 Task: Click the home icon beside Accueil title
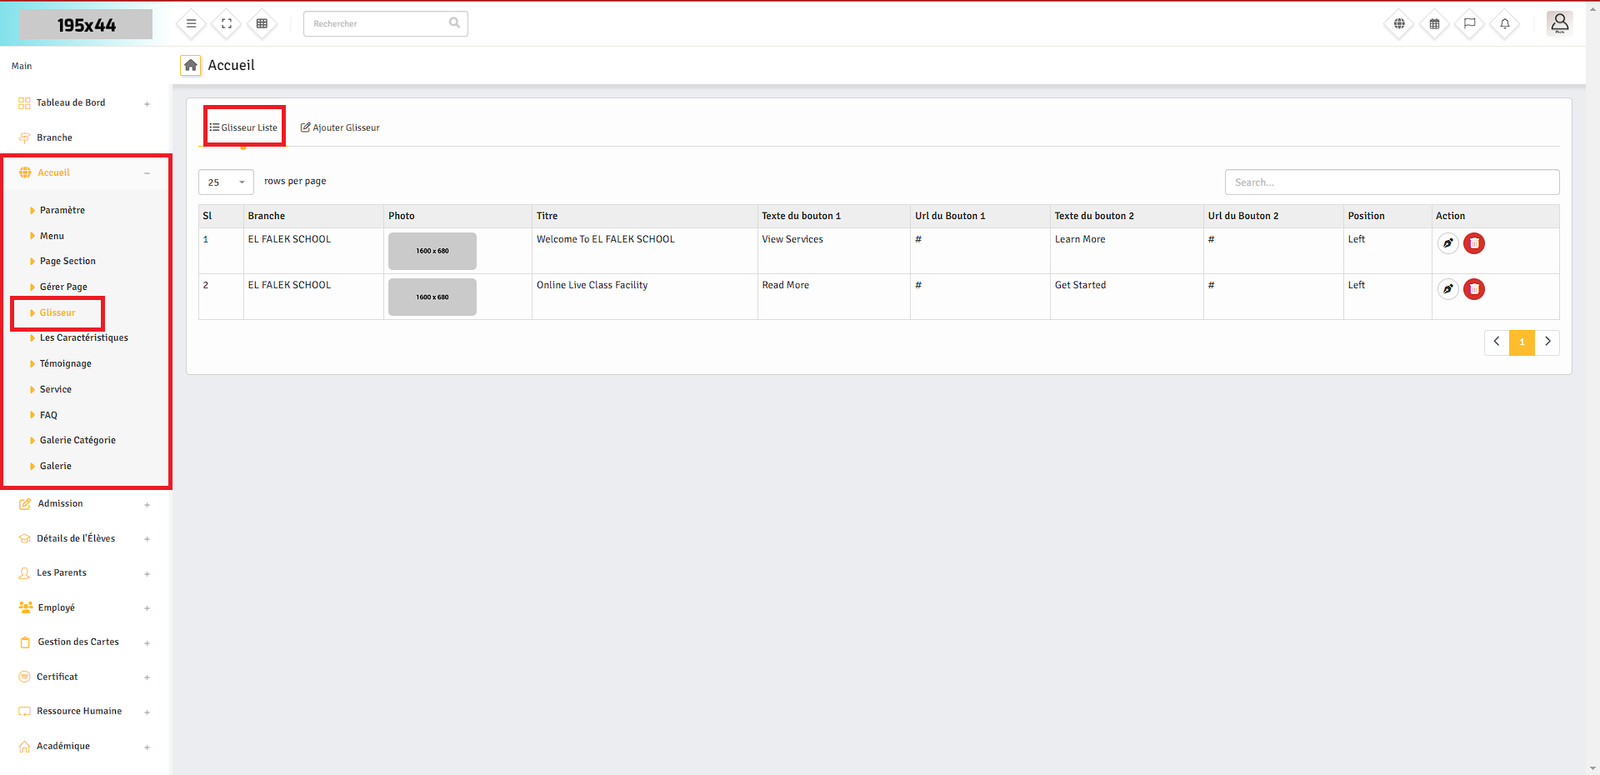tap(190, 65)
